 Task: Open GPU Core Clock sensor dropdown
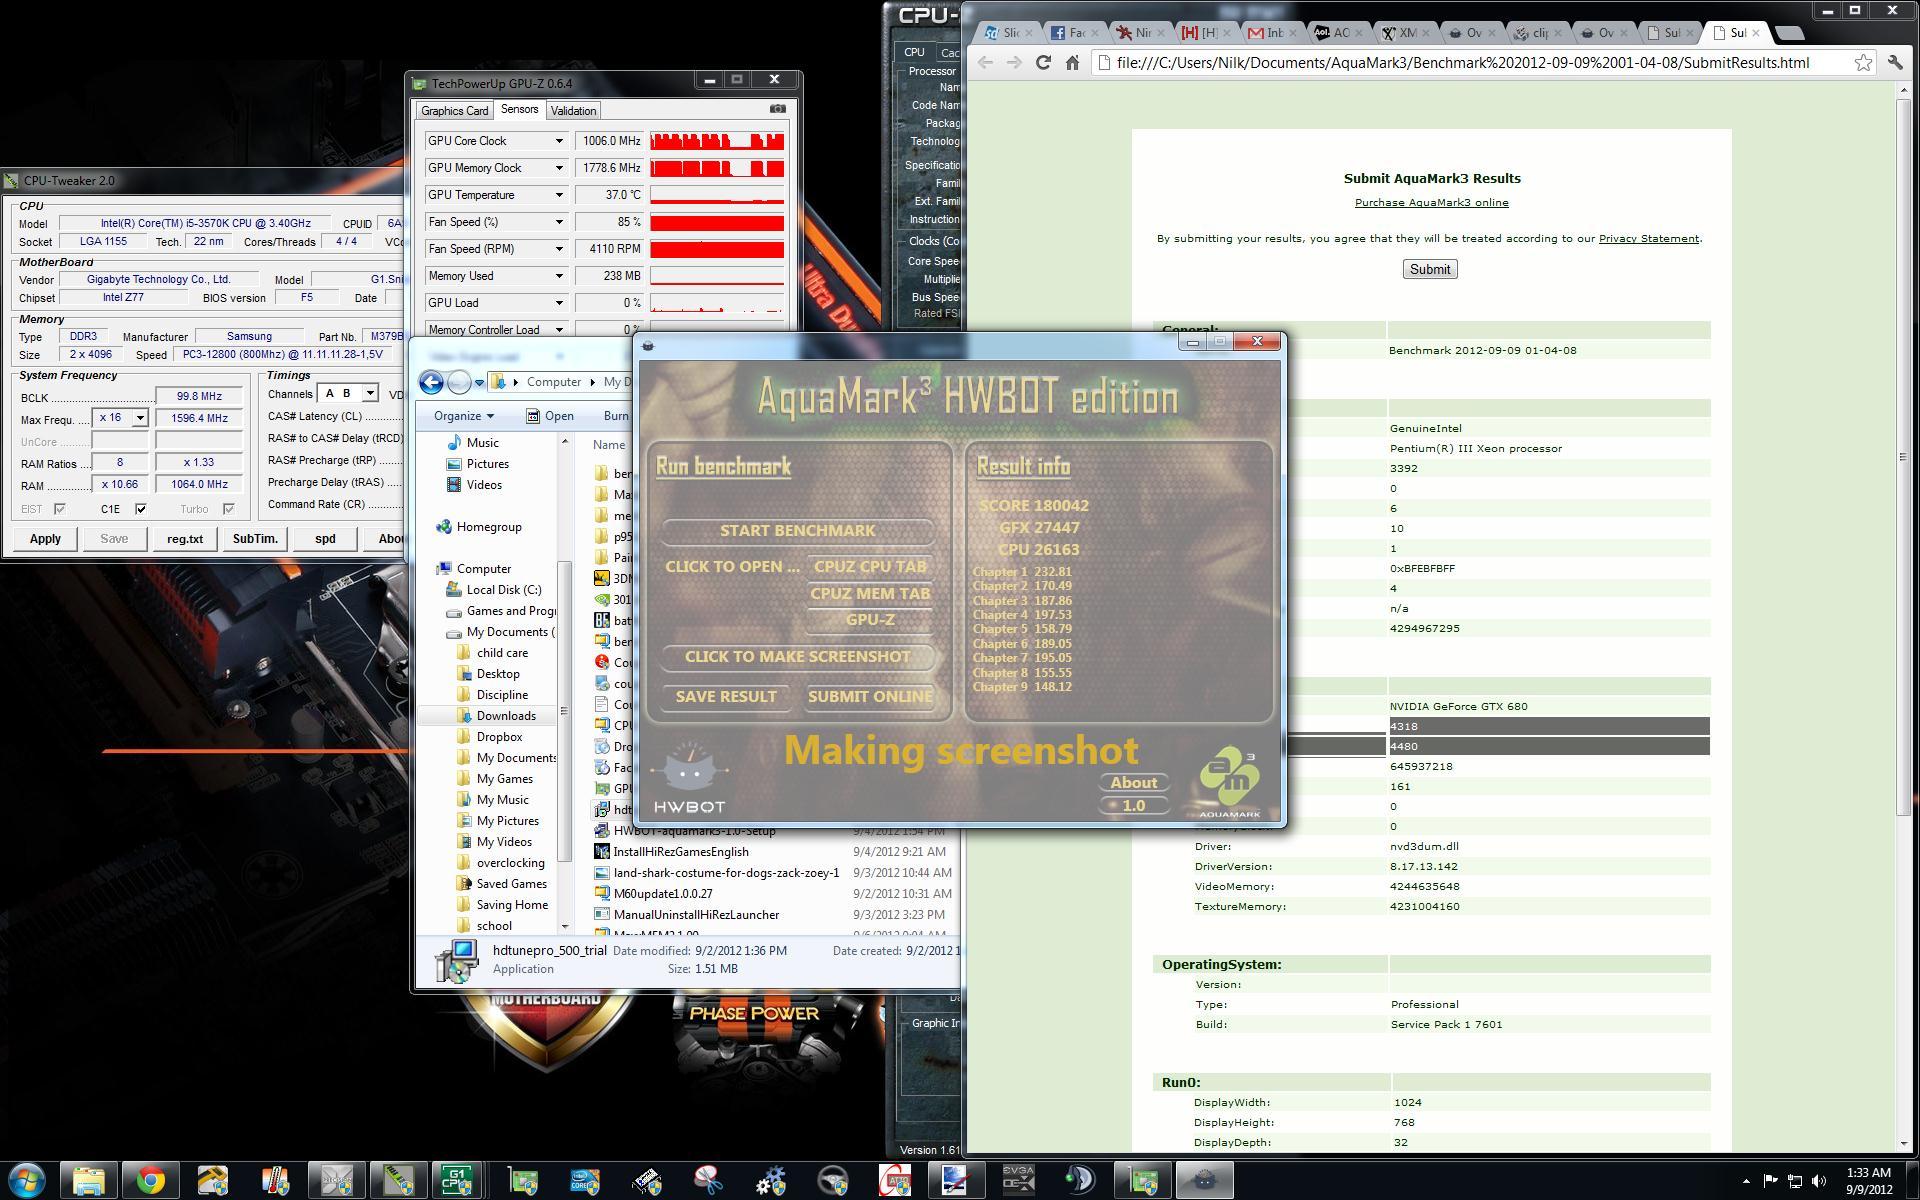pos(559,141)
